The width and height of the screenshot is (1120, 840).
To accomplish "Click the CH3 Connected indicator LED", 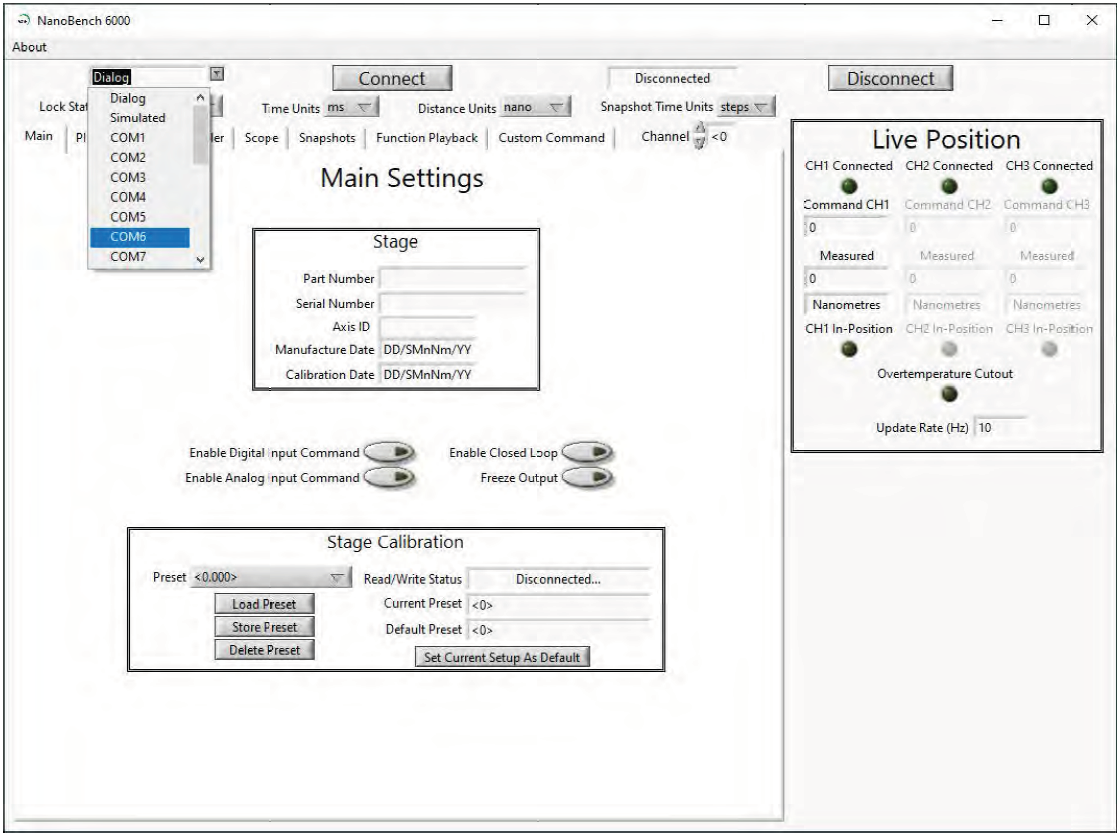I will [x=1049, y=186].
